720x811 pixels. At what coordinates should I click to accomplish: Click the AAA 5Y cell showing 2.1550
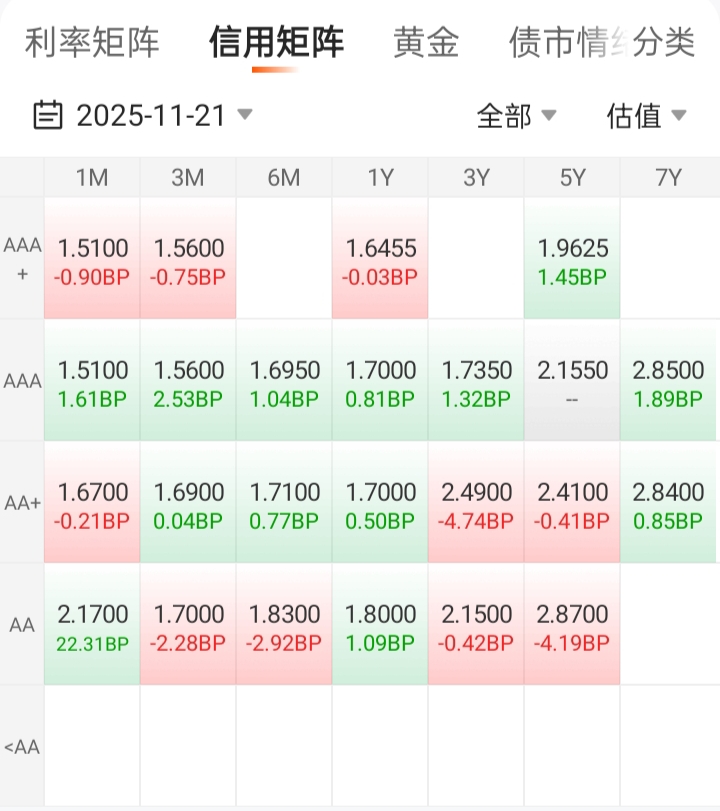(572, 381)
